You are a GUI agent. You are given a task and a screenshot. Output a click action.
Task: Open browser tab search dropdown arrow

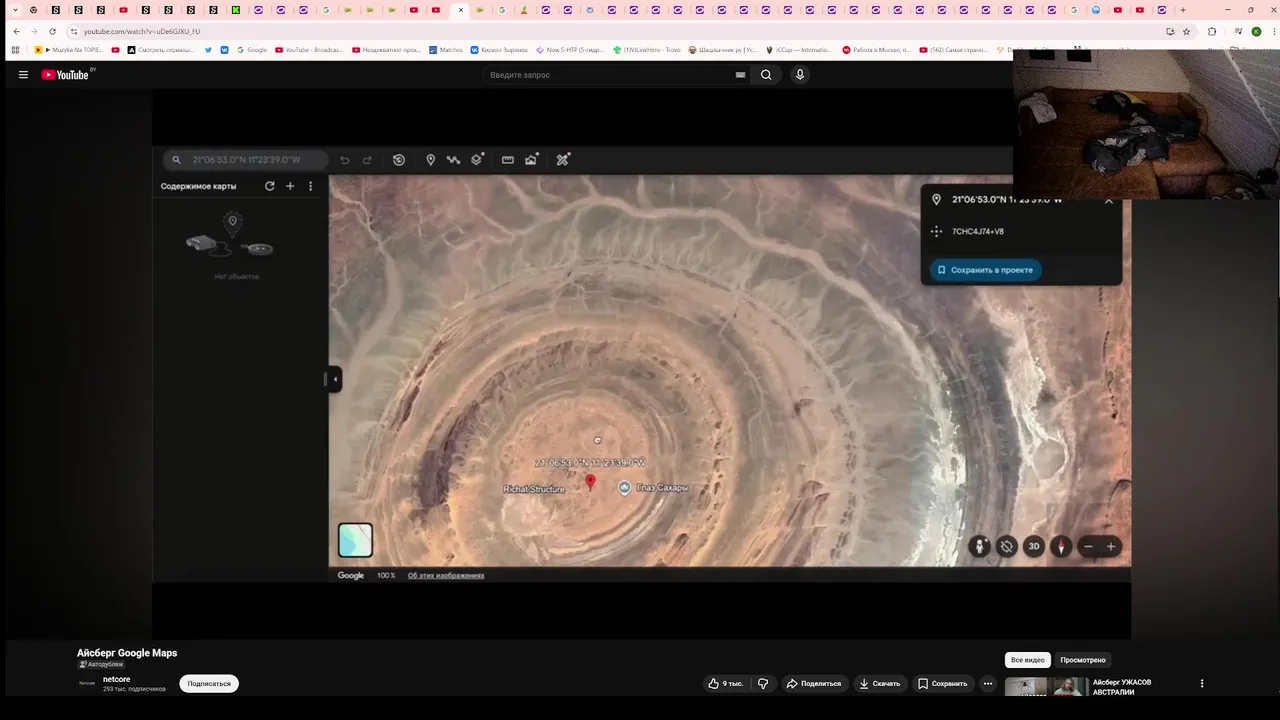click(x=15, y=10)
